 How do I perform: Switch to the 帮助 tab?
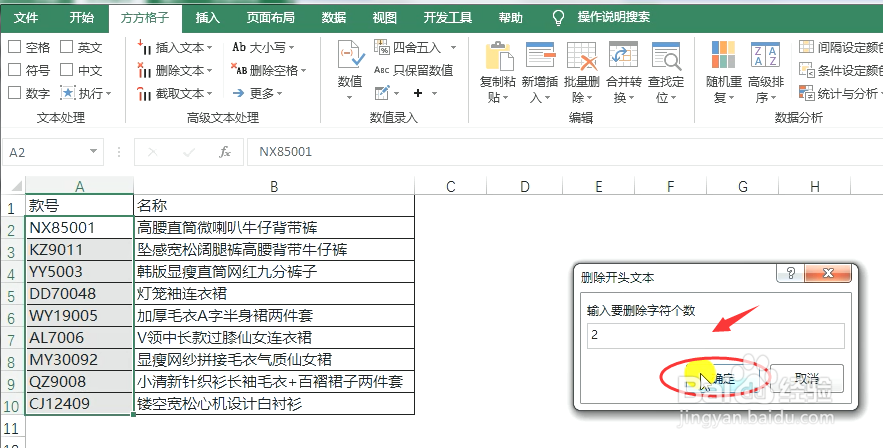511,17
